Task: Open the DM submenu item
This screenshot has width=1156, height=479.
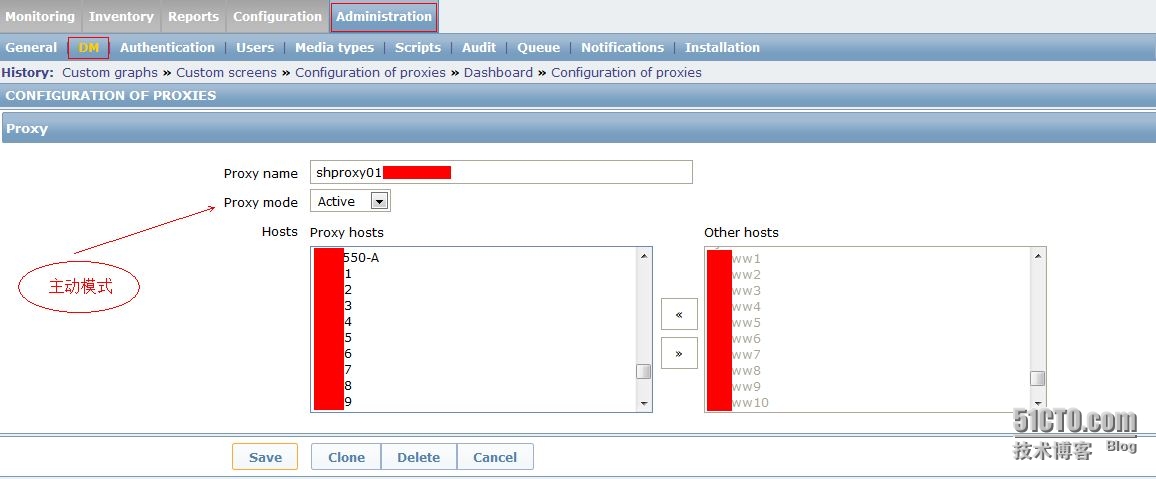Action: pos(88,47)
